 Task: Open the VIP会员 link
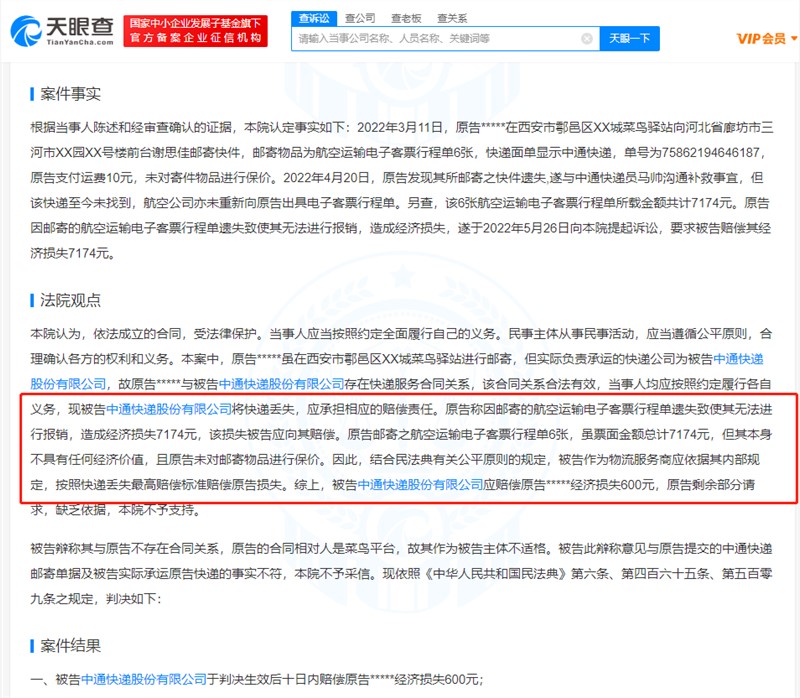pos(761,39)
